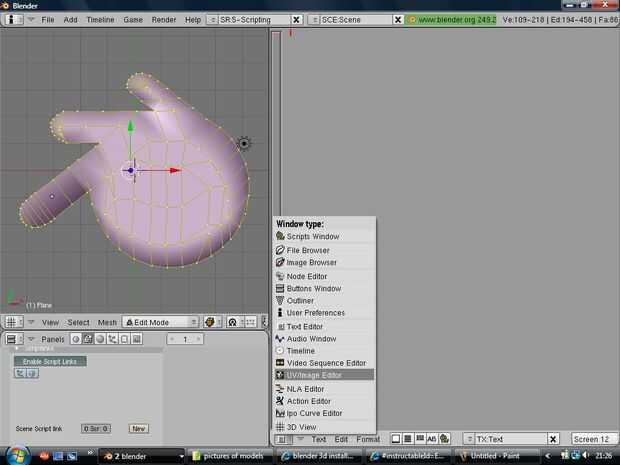Open the Edit Mode dropdown
Image resolution: width=620 pixels, height=465 pixels.
tap(160, 322)
